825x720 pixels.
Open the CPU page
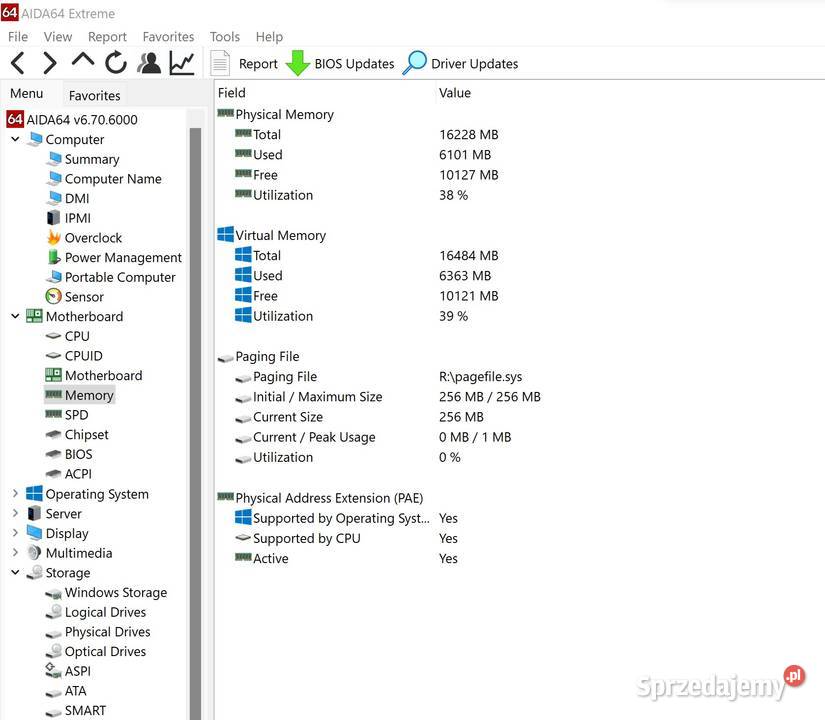[x=77, y=336]
